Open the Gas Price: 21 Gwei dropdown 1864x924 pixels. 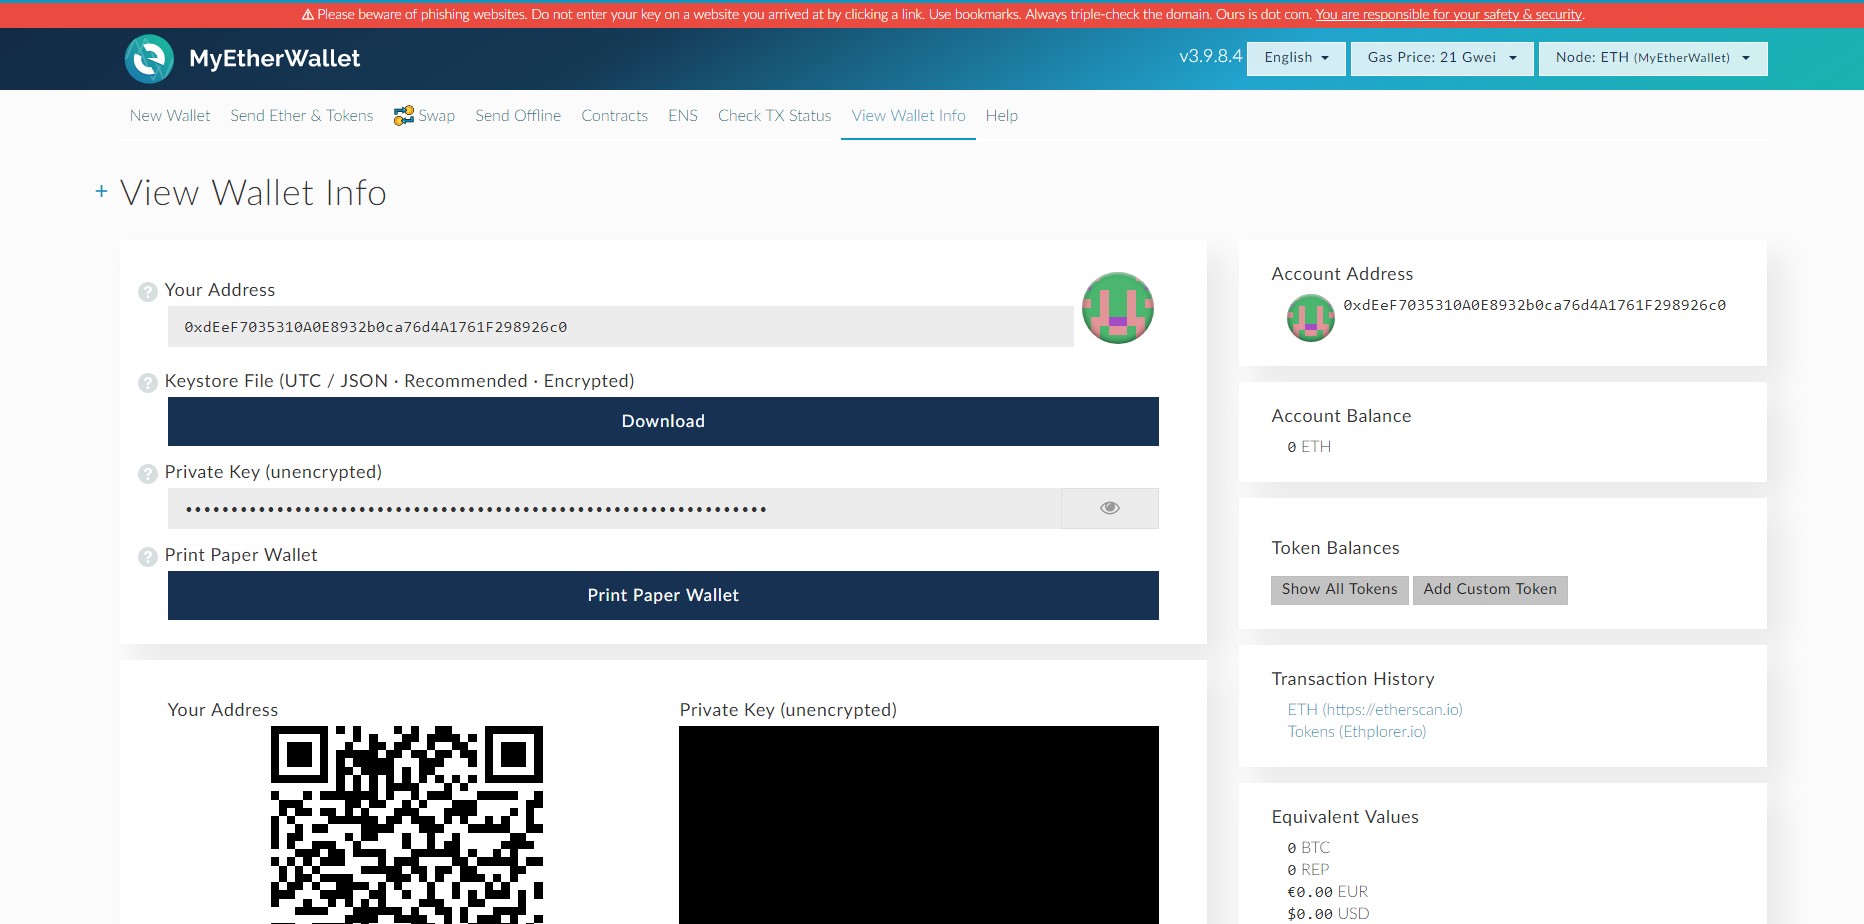(x=1442, y=58)
